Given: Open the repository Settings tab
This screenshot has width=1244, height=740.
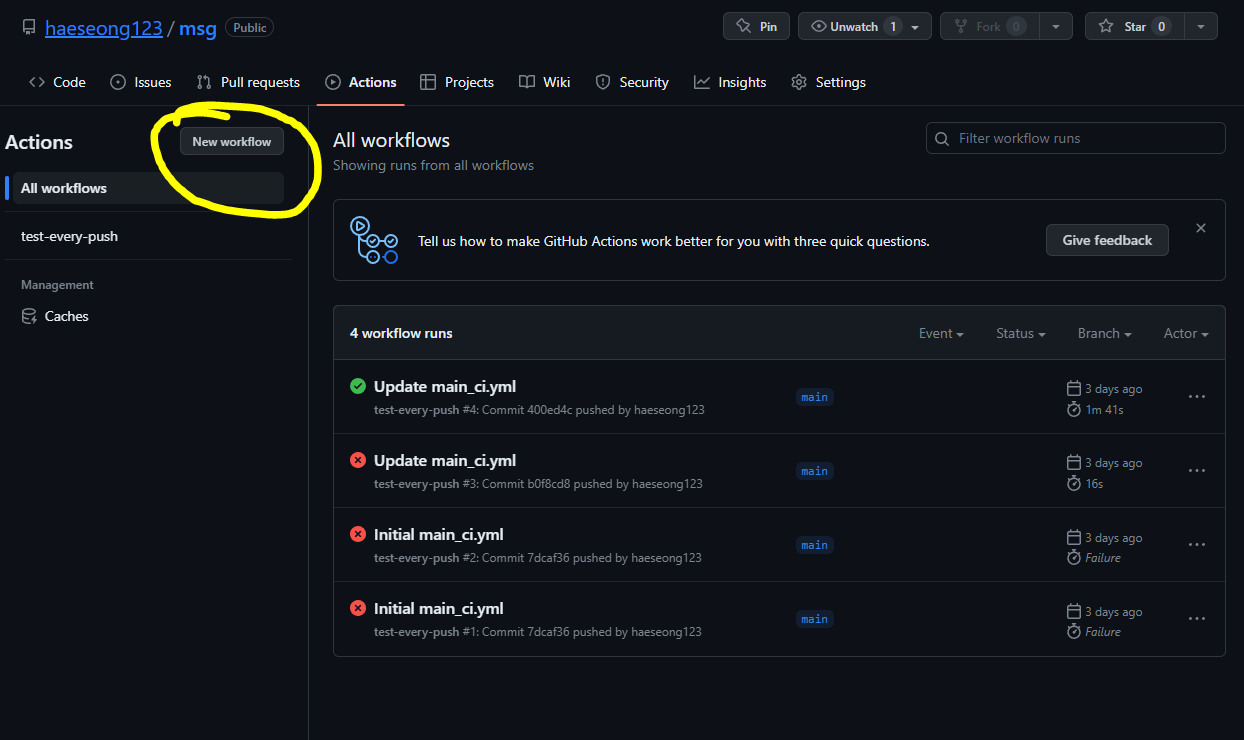Looking at the screenshot, I should [828, 82].
